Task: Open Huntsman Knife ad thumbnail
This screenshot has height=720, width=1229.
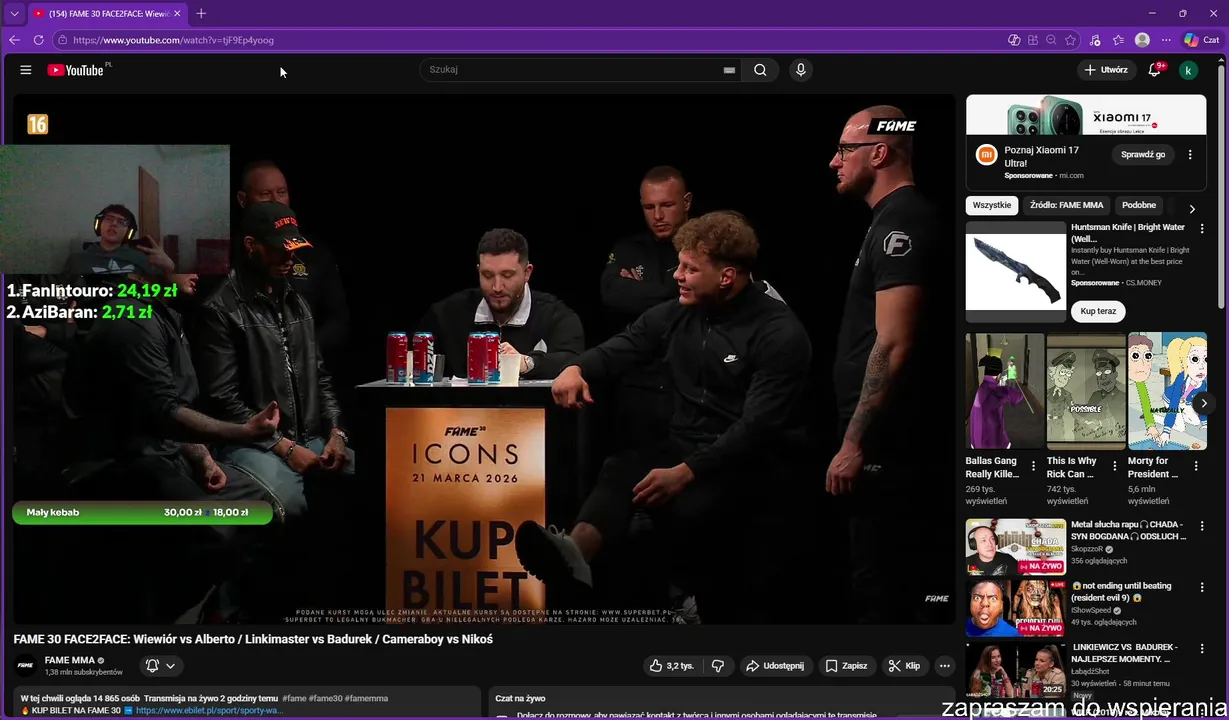Action: click(1016, 272)
